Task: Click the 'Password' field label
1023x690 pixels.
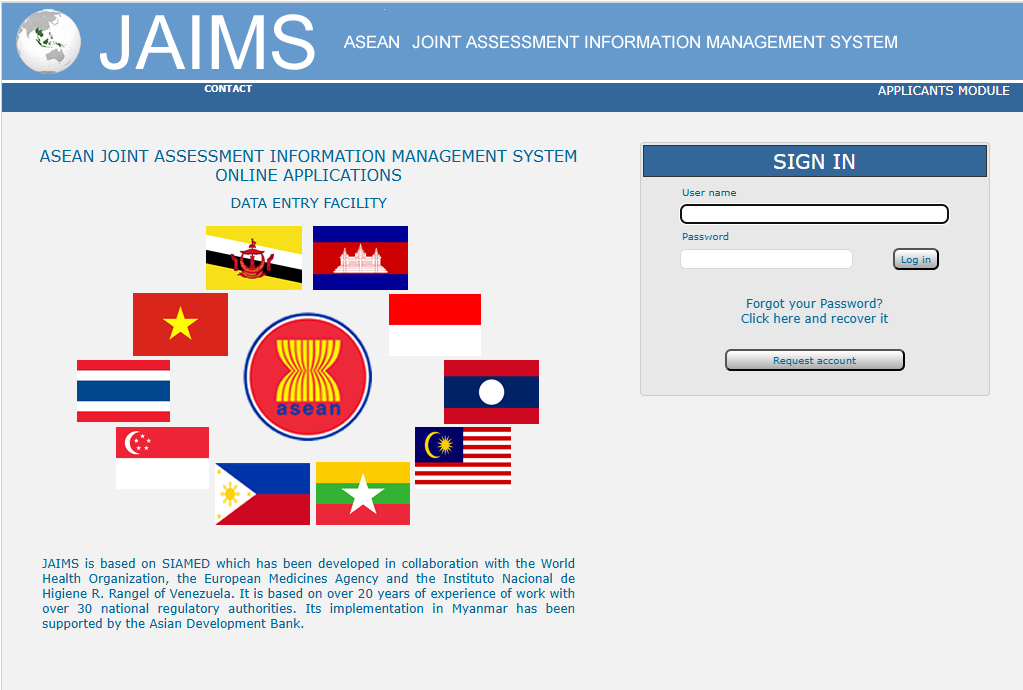Action: point(705,236)
